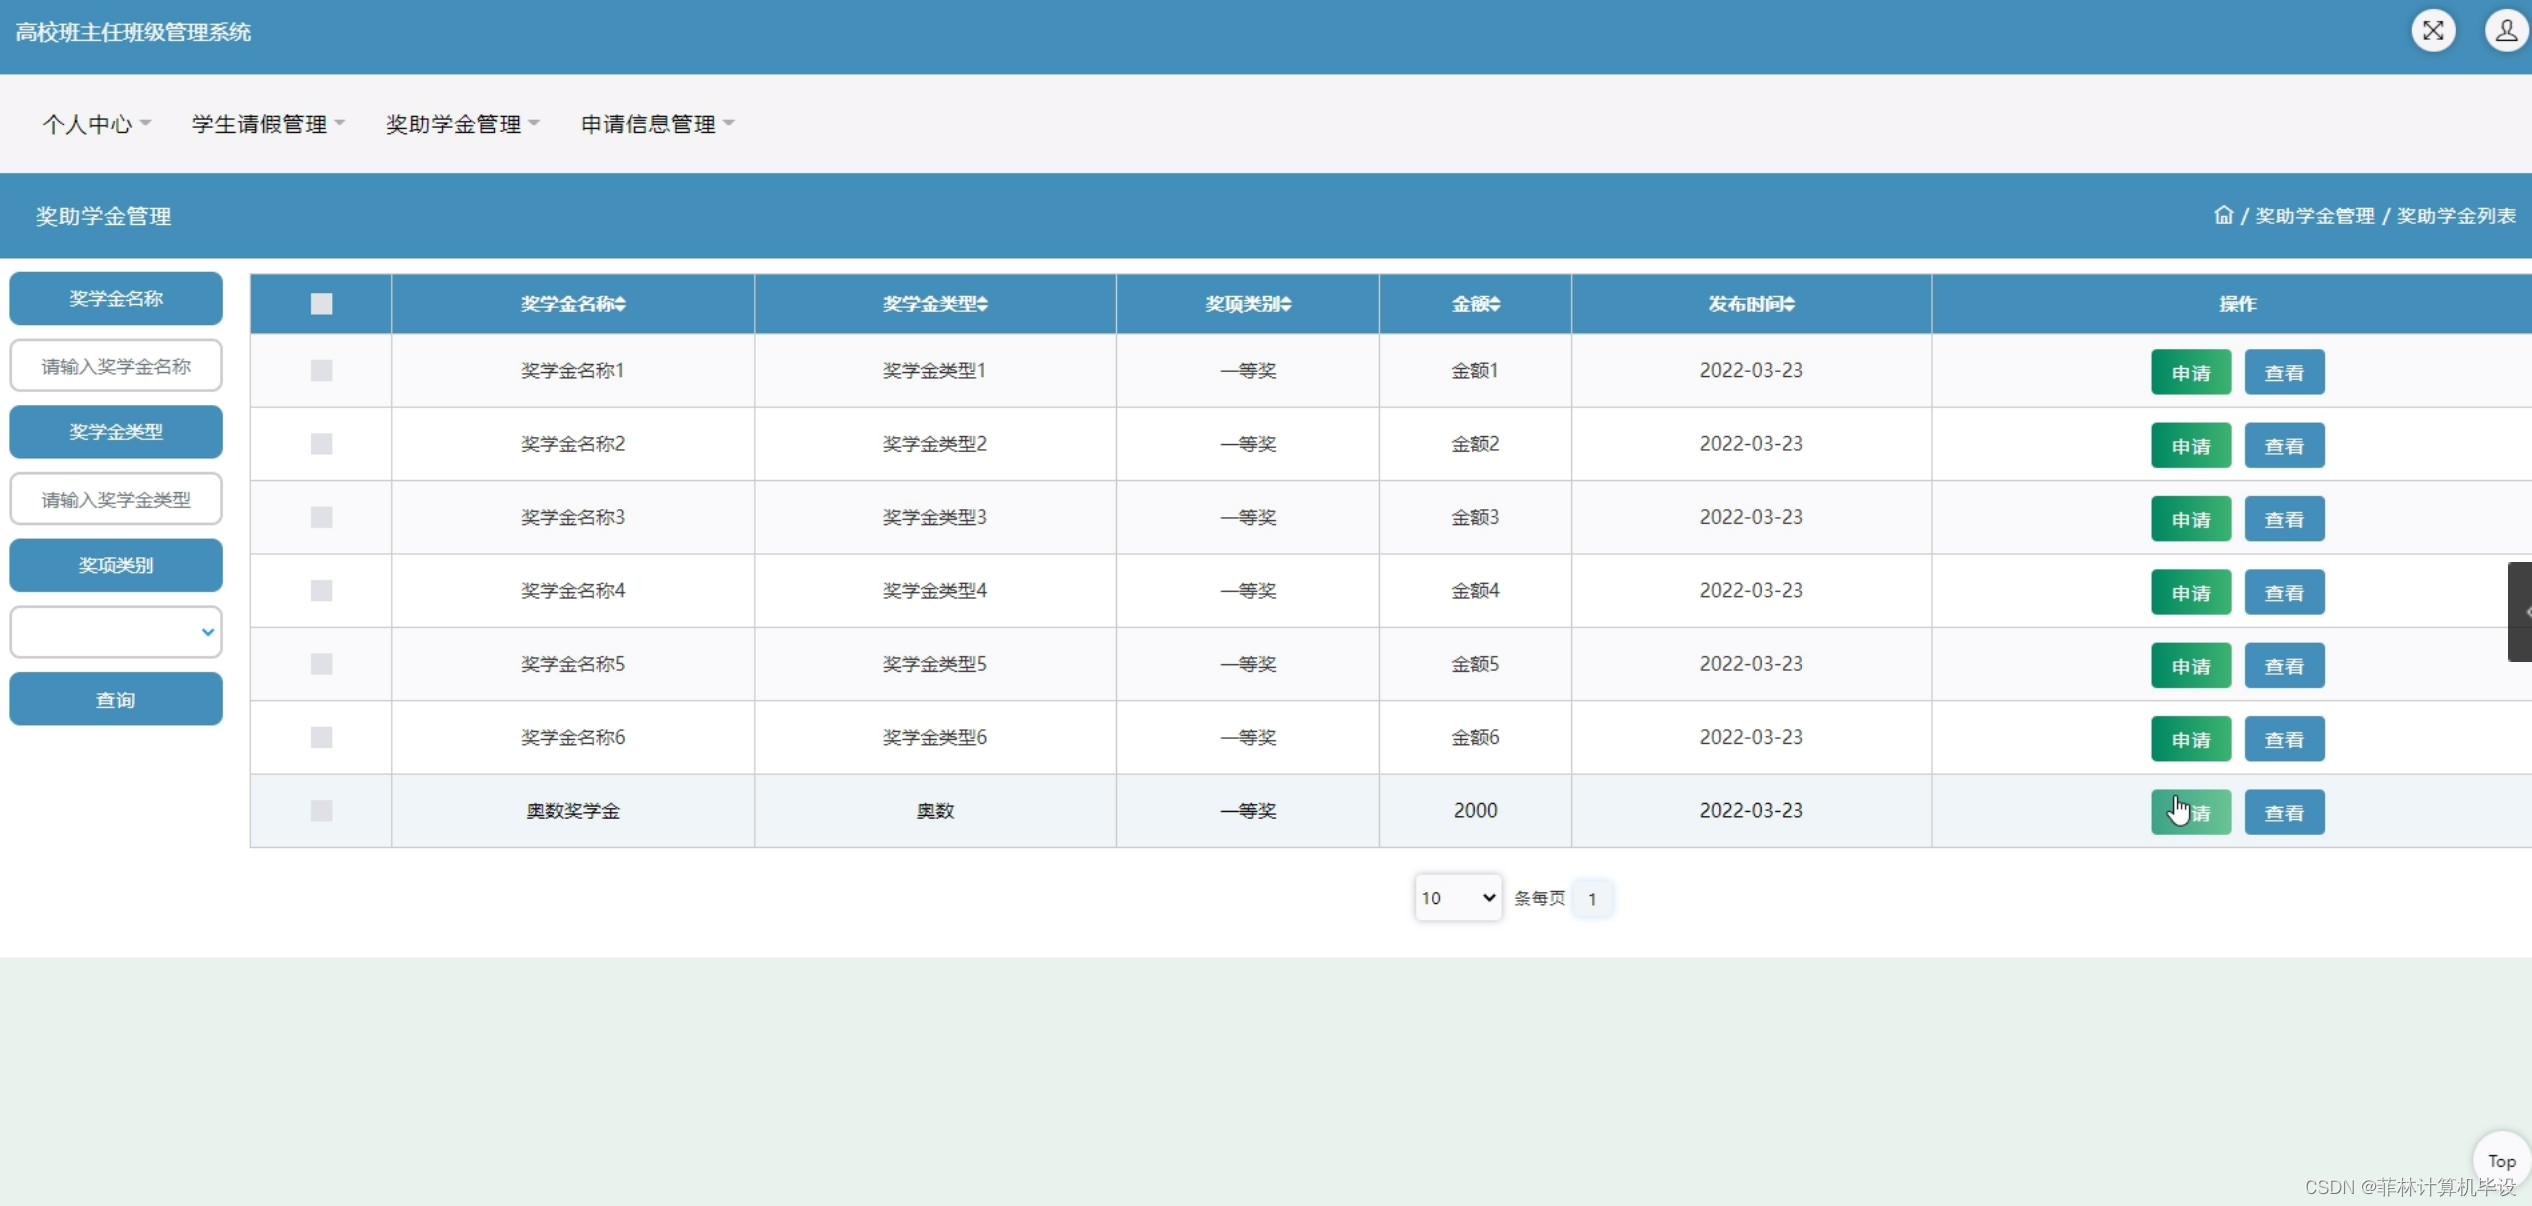
Task: Open the user profile icon
Action: (2505, 31)
